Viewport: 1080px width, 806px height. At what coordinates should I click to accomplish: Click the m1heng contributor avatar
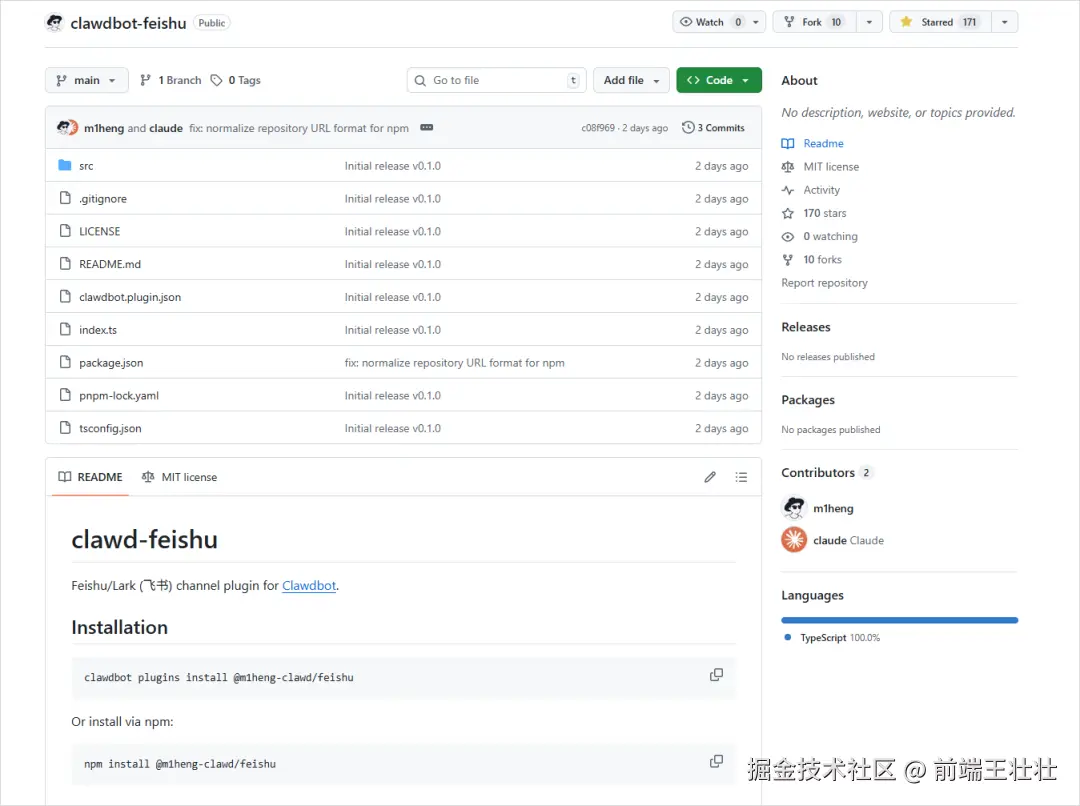[x=794, y=508]
